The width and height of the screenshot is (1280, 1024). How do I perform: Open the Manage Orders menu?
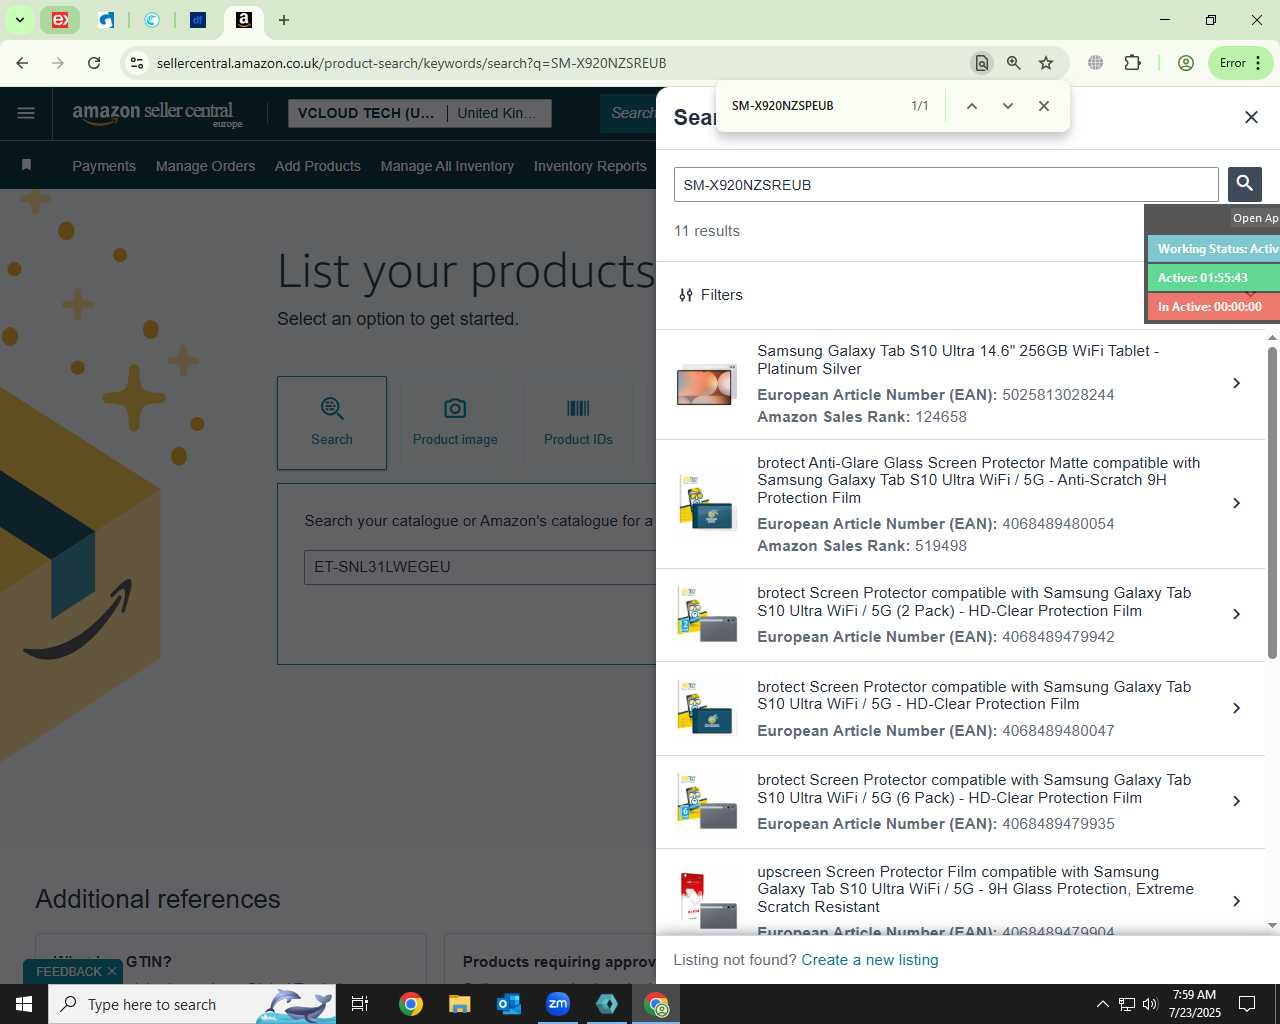coord(205,166)
